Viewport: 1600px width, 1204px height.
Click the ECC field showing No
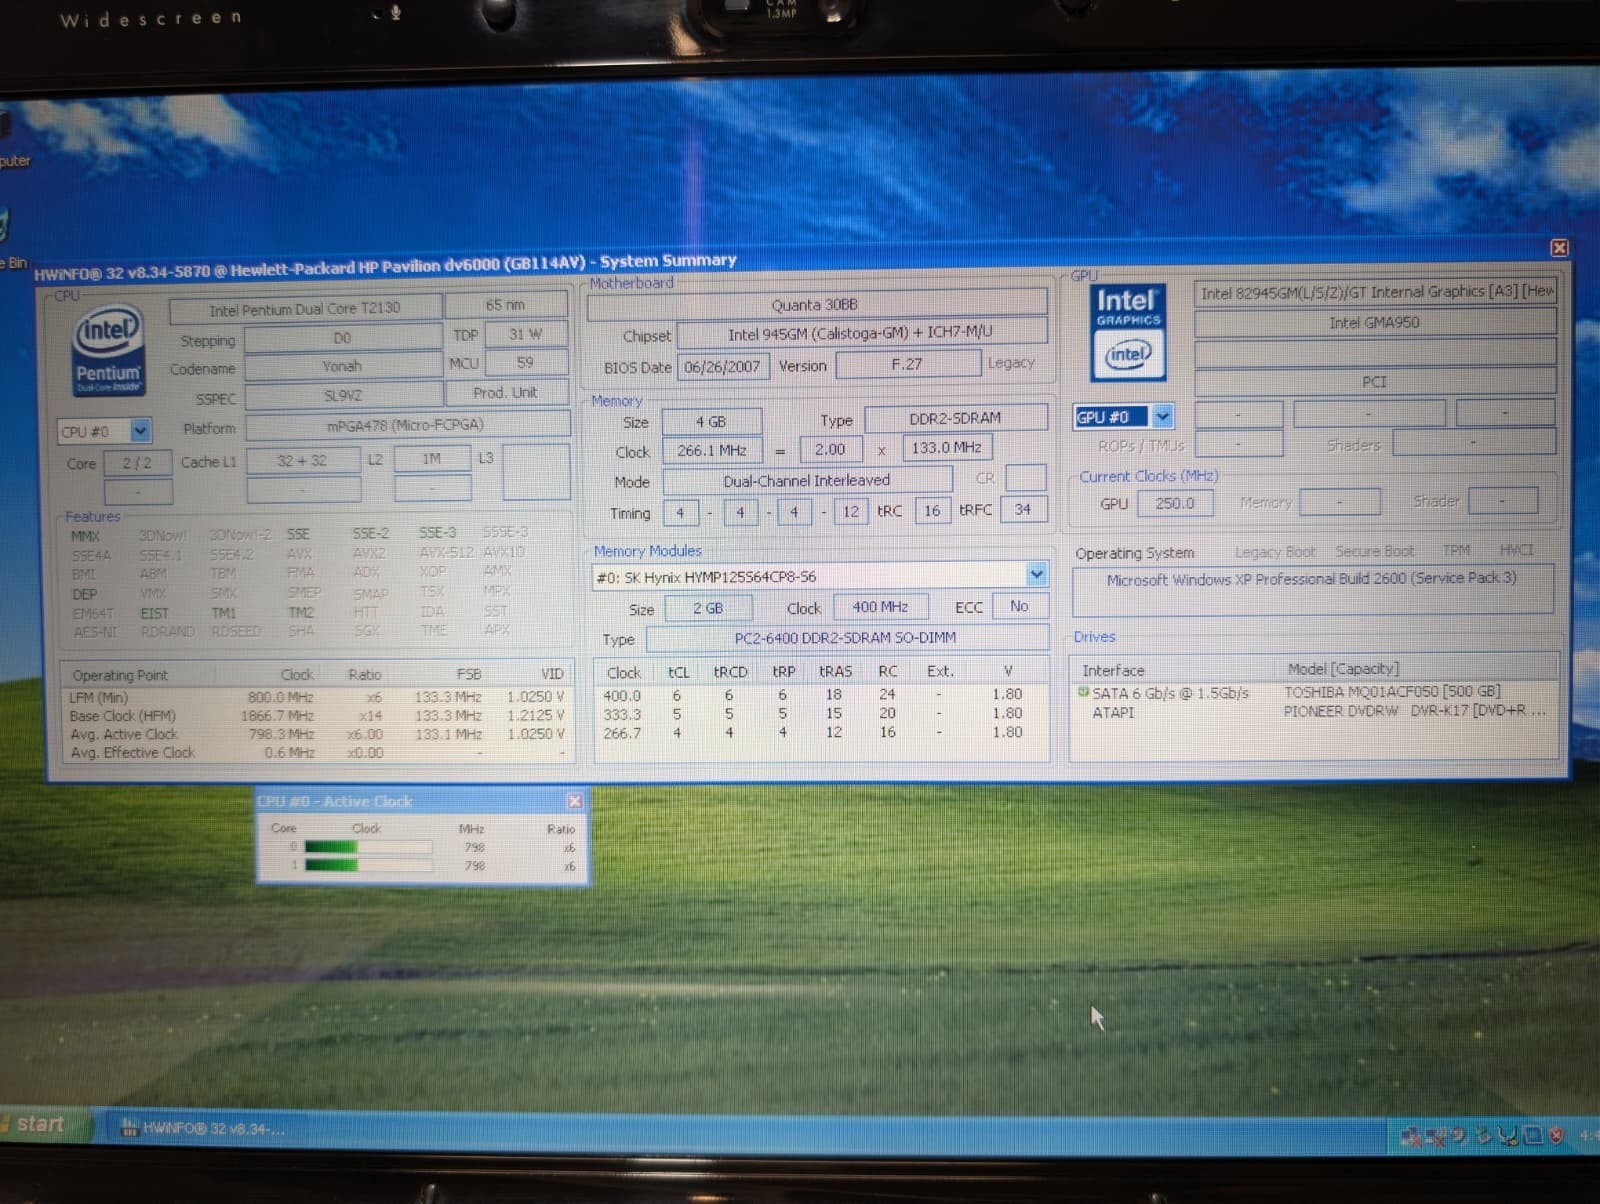[x=1019, y=606]
